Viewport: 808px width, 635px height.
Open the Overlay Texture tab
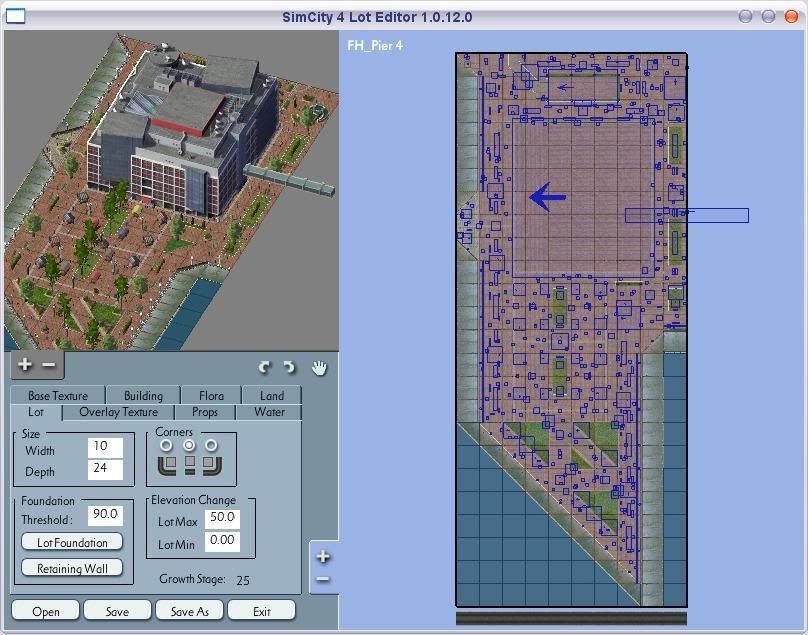pos(119,412)
